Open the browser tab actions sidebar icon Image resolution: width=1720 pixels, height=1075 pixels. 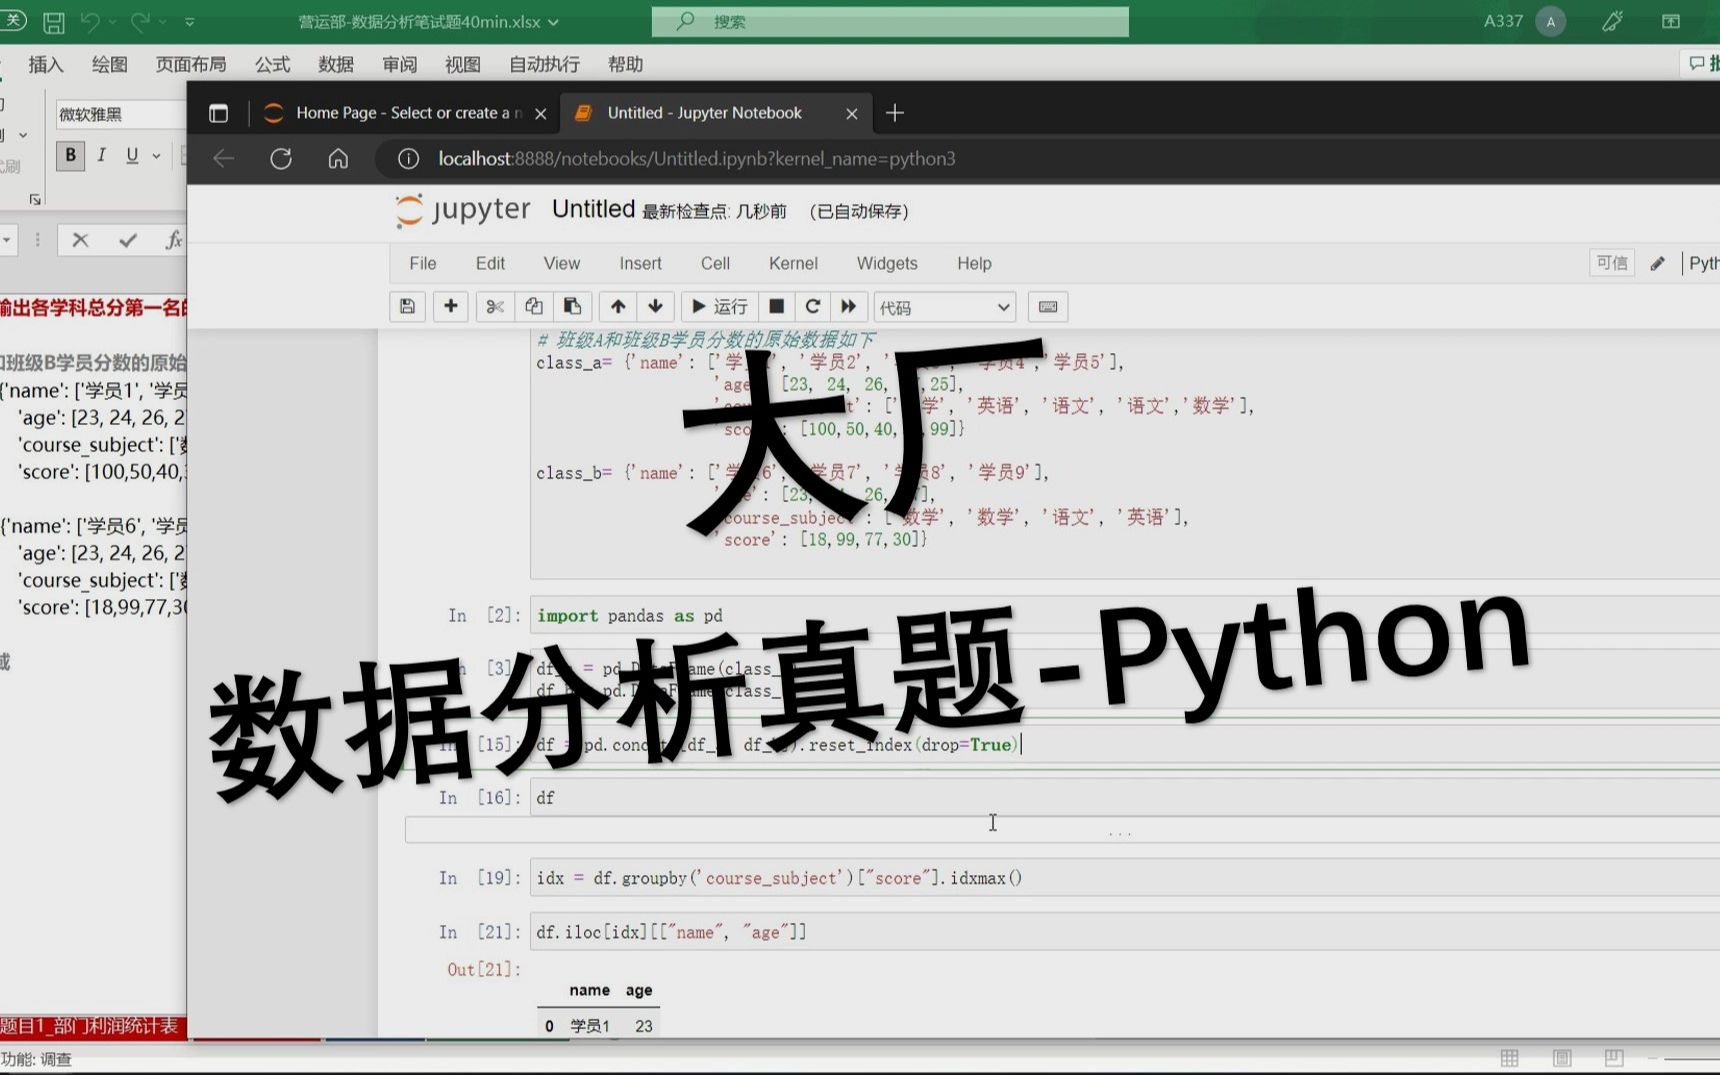[218, 113]
